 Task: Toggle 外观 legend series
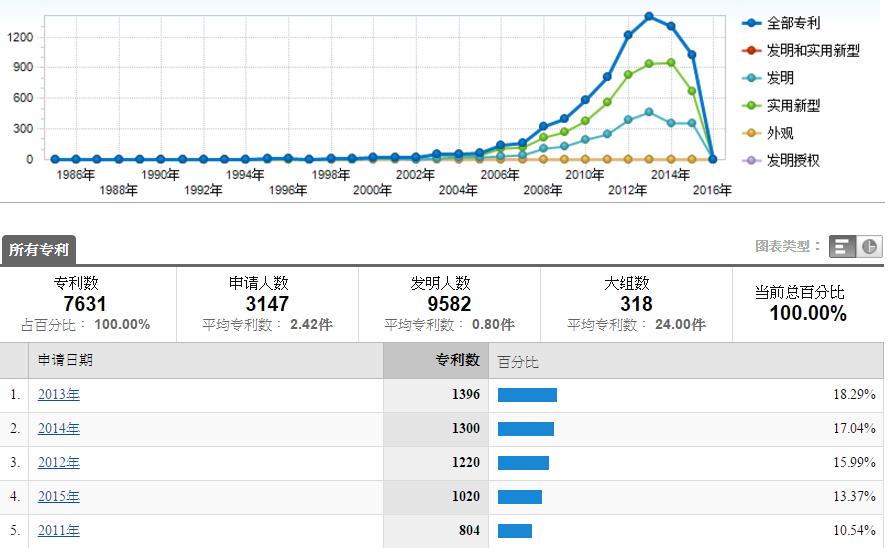pos(768,133)
